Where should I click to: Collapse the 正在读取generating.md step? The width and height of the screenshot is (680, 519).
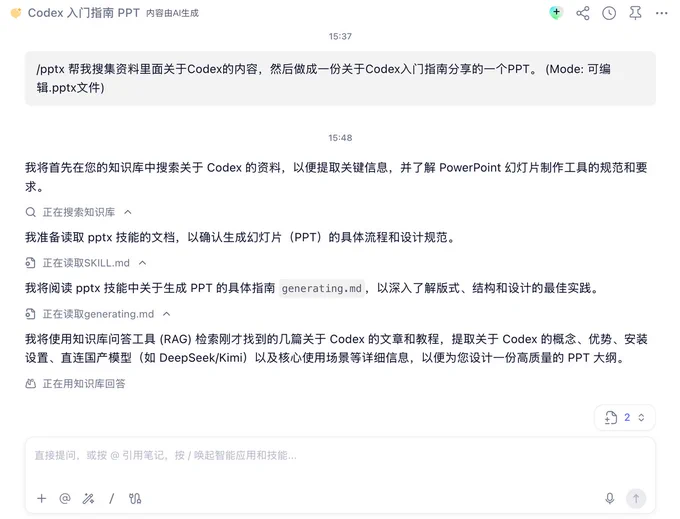coord(167,314)
